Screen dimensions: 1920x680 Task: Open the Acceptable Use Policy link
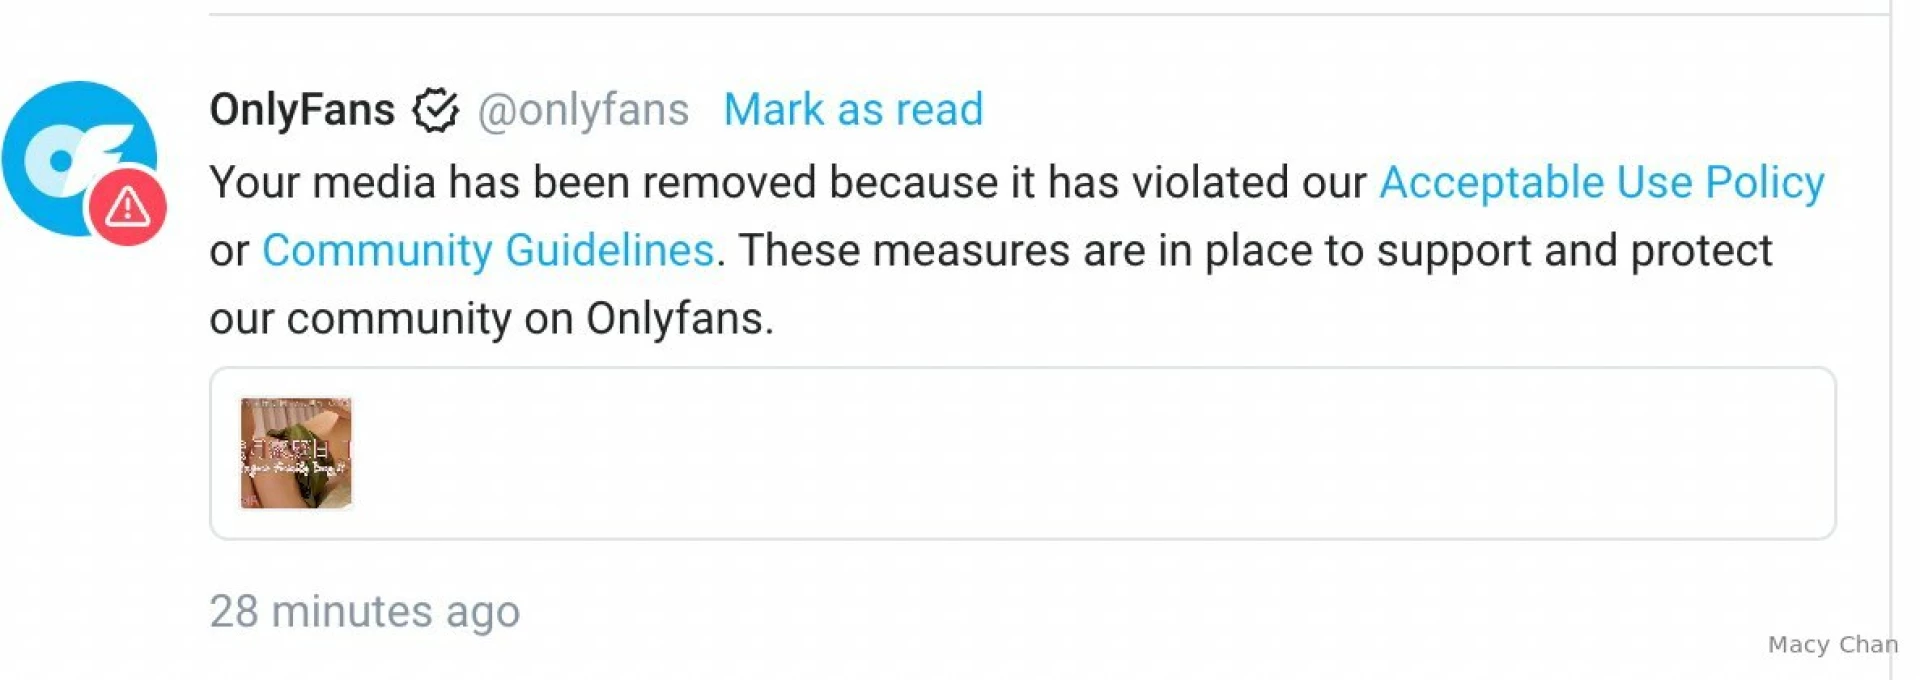click(1601, 183)
